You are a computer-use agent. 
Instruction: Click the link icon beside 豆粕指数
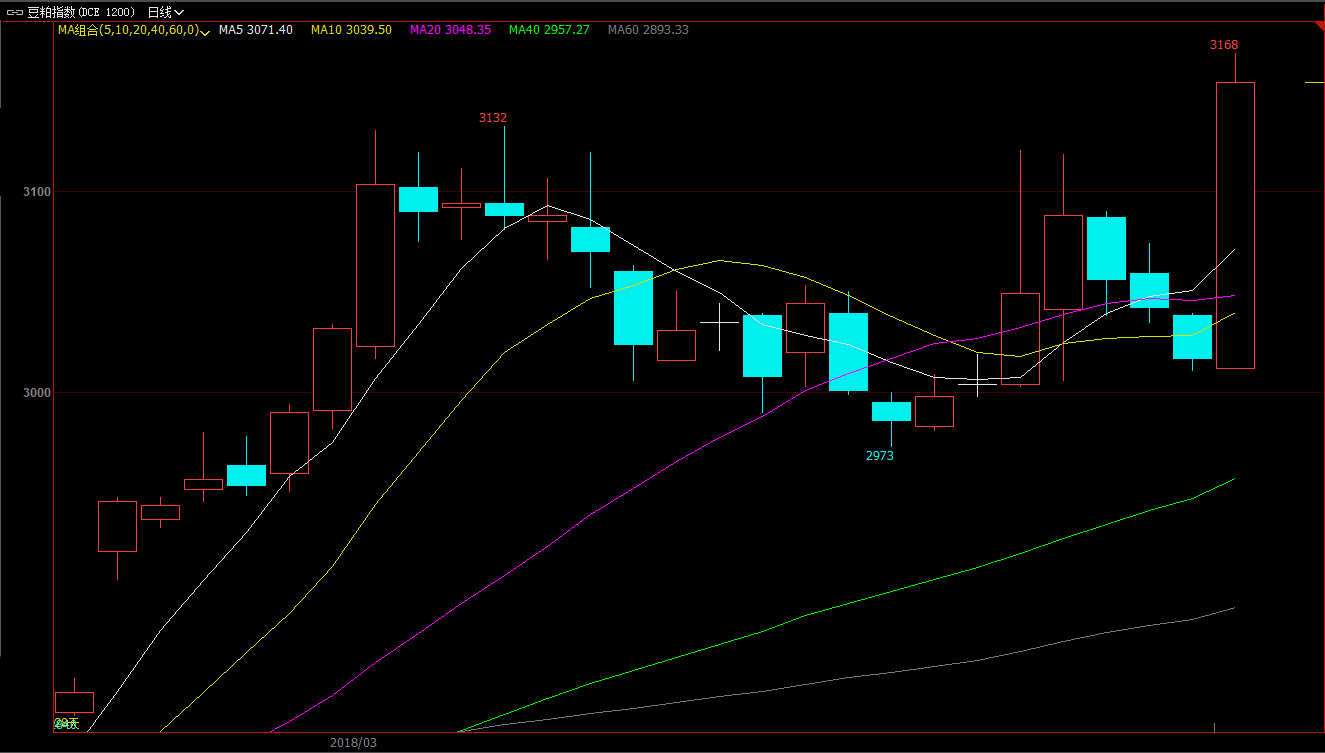[13, 12]
